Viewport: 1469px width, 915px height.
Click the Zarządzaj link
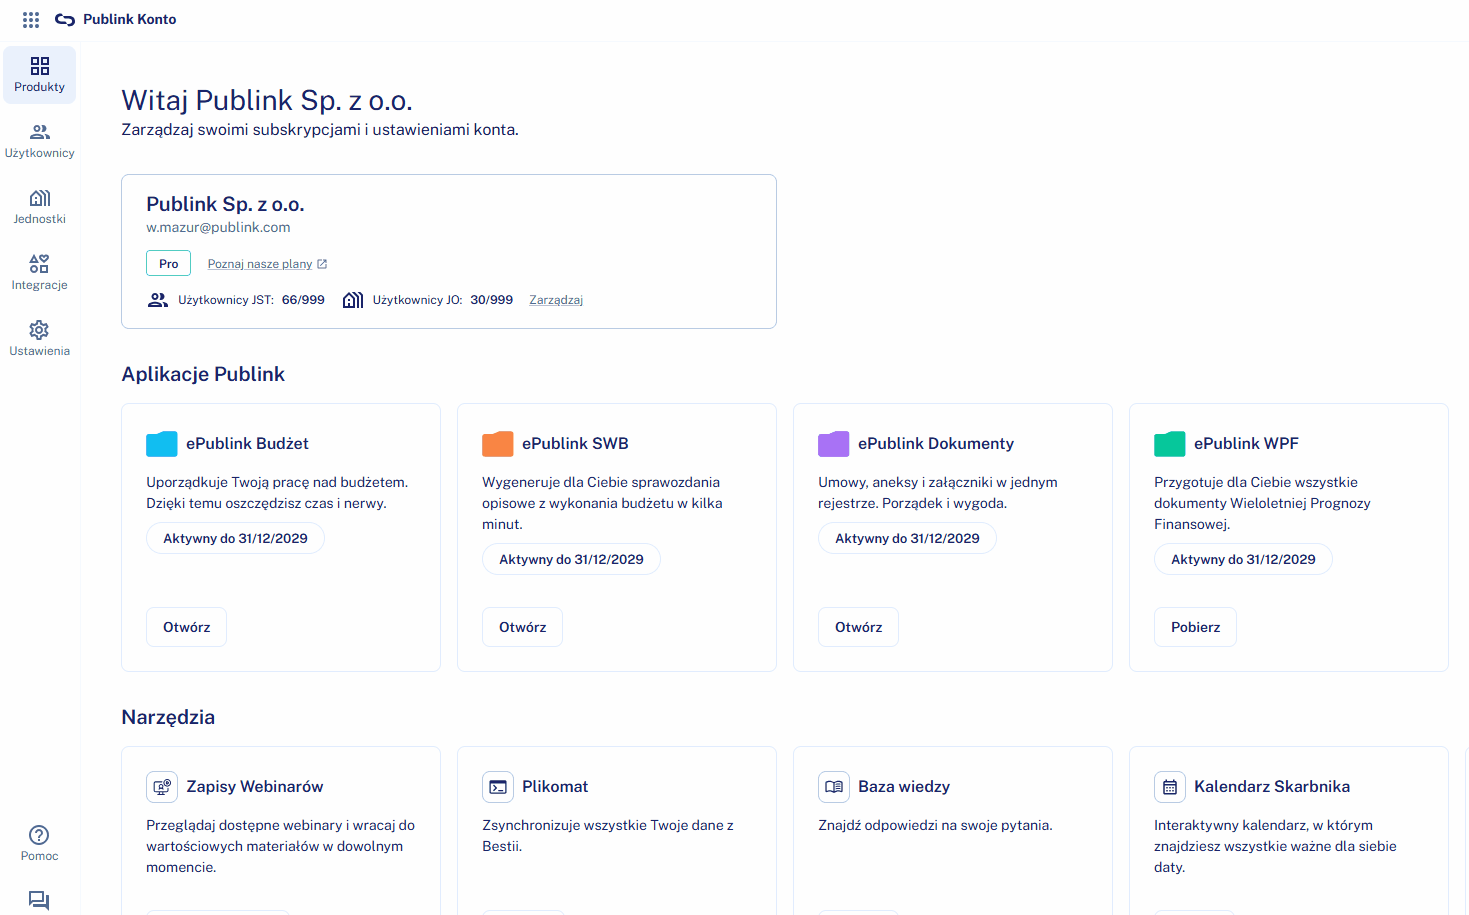[x=556, y=300]
